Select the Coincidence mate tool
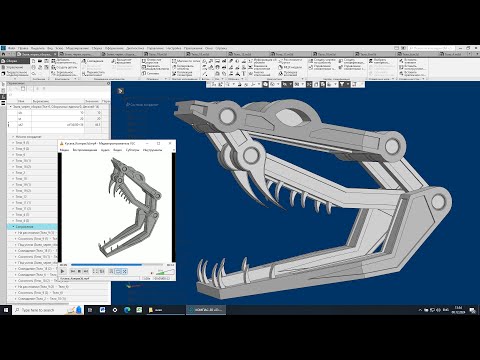This screenshot has width=480, height=360. coord(93,61)
